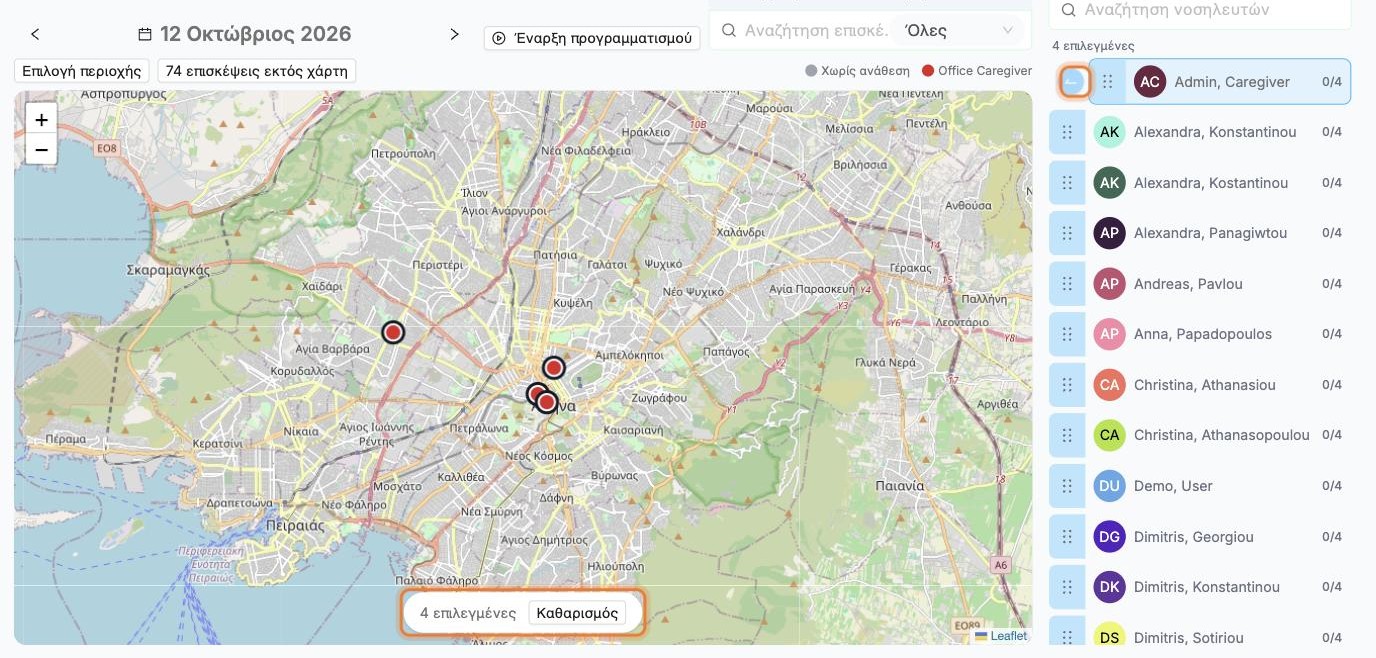Click the CA avatar of Christina, Athanasiou
Screen dimensions: 1376x658
tap(1109, 385)
